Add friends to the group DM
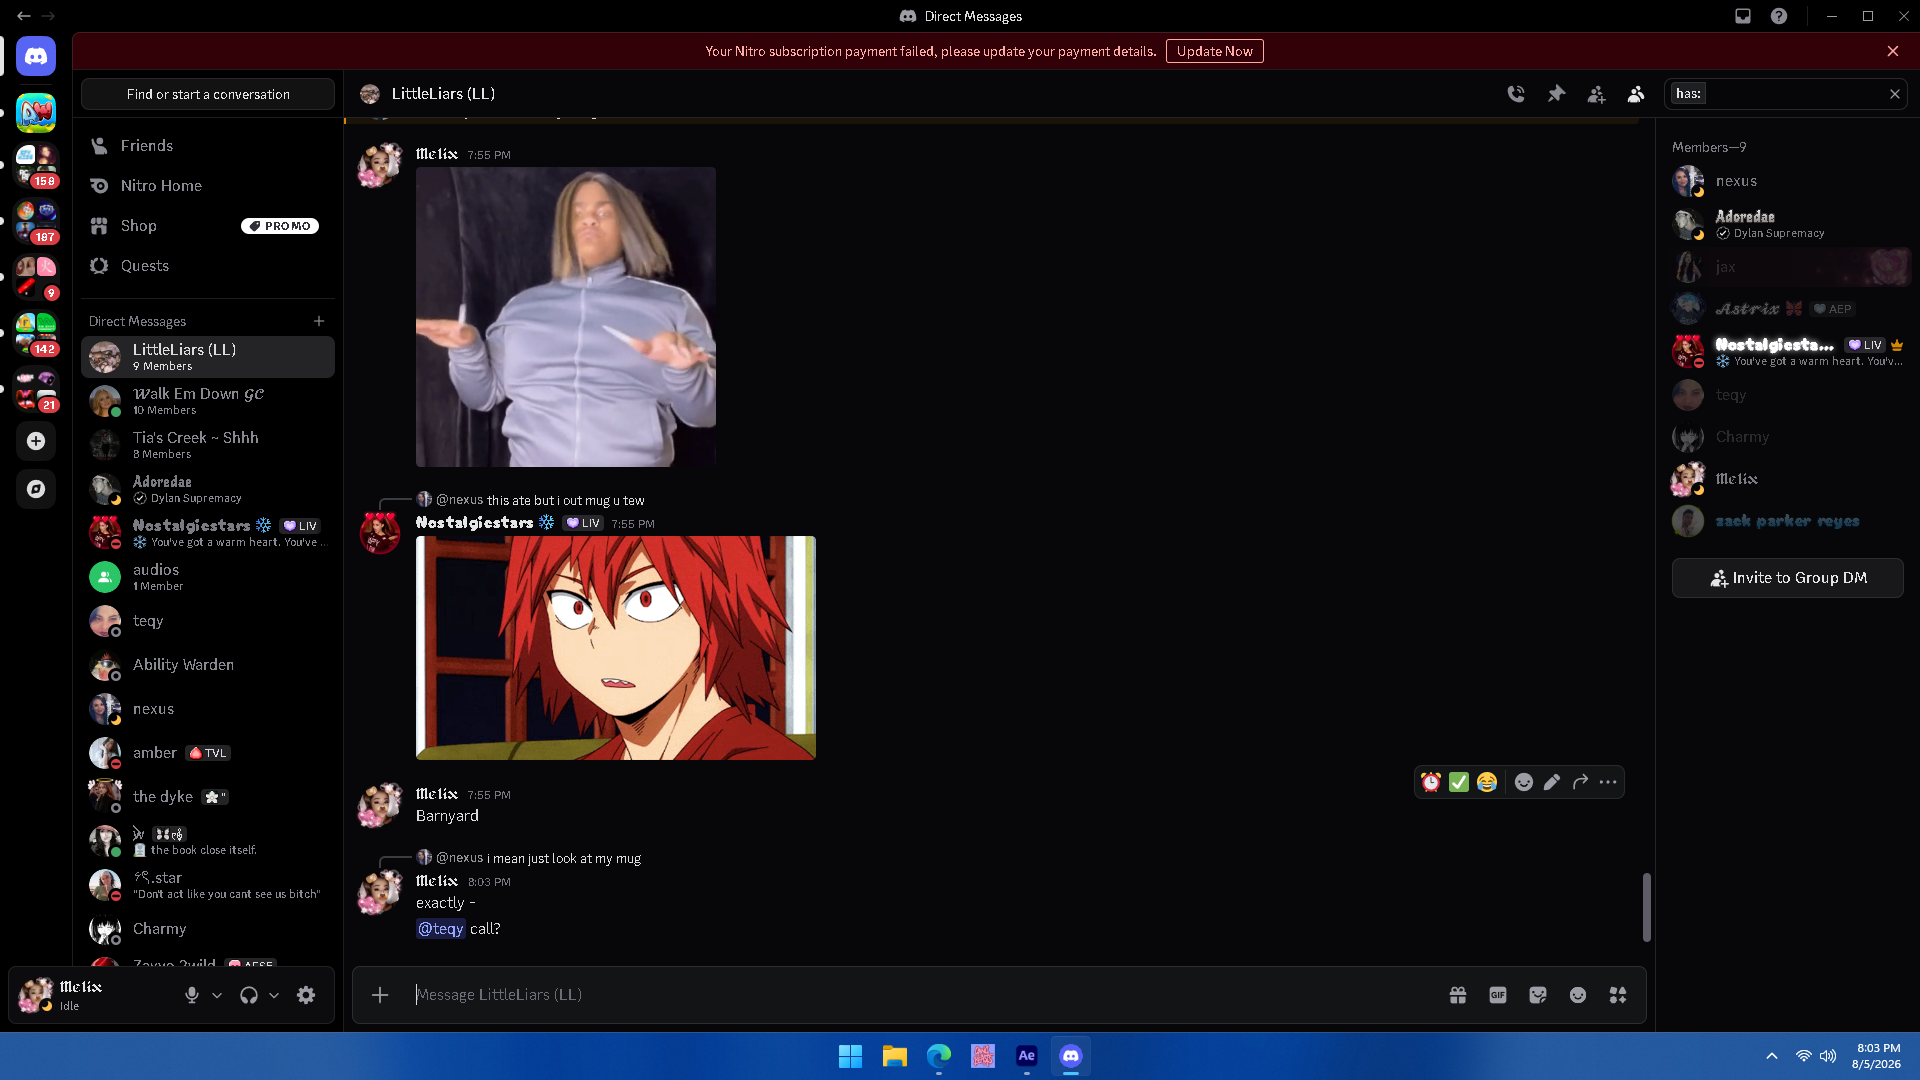 [1596, 94]
